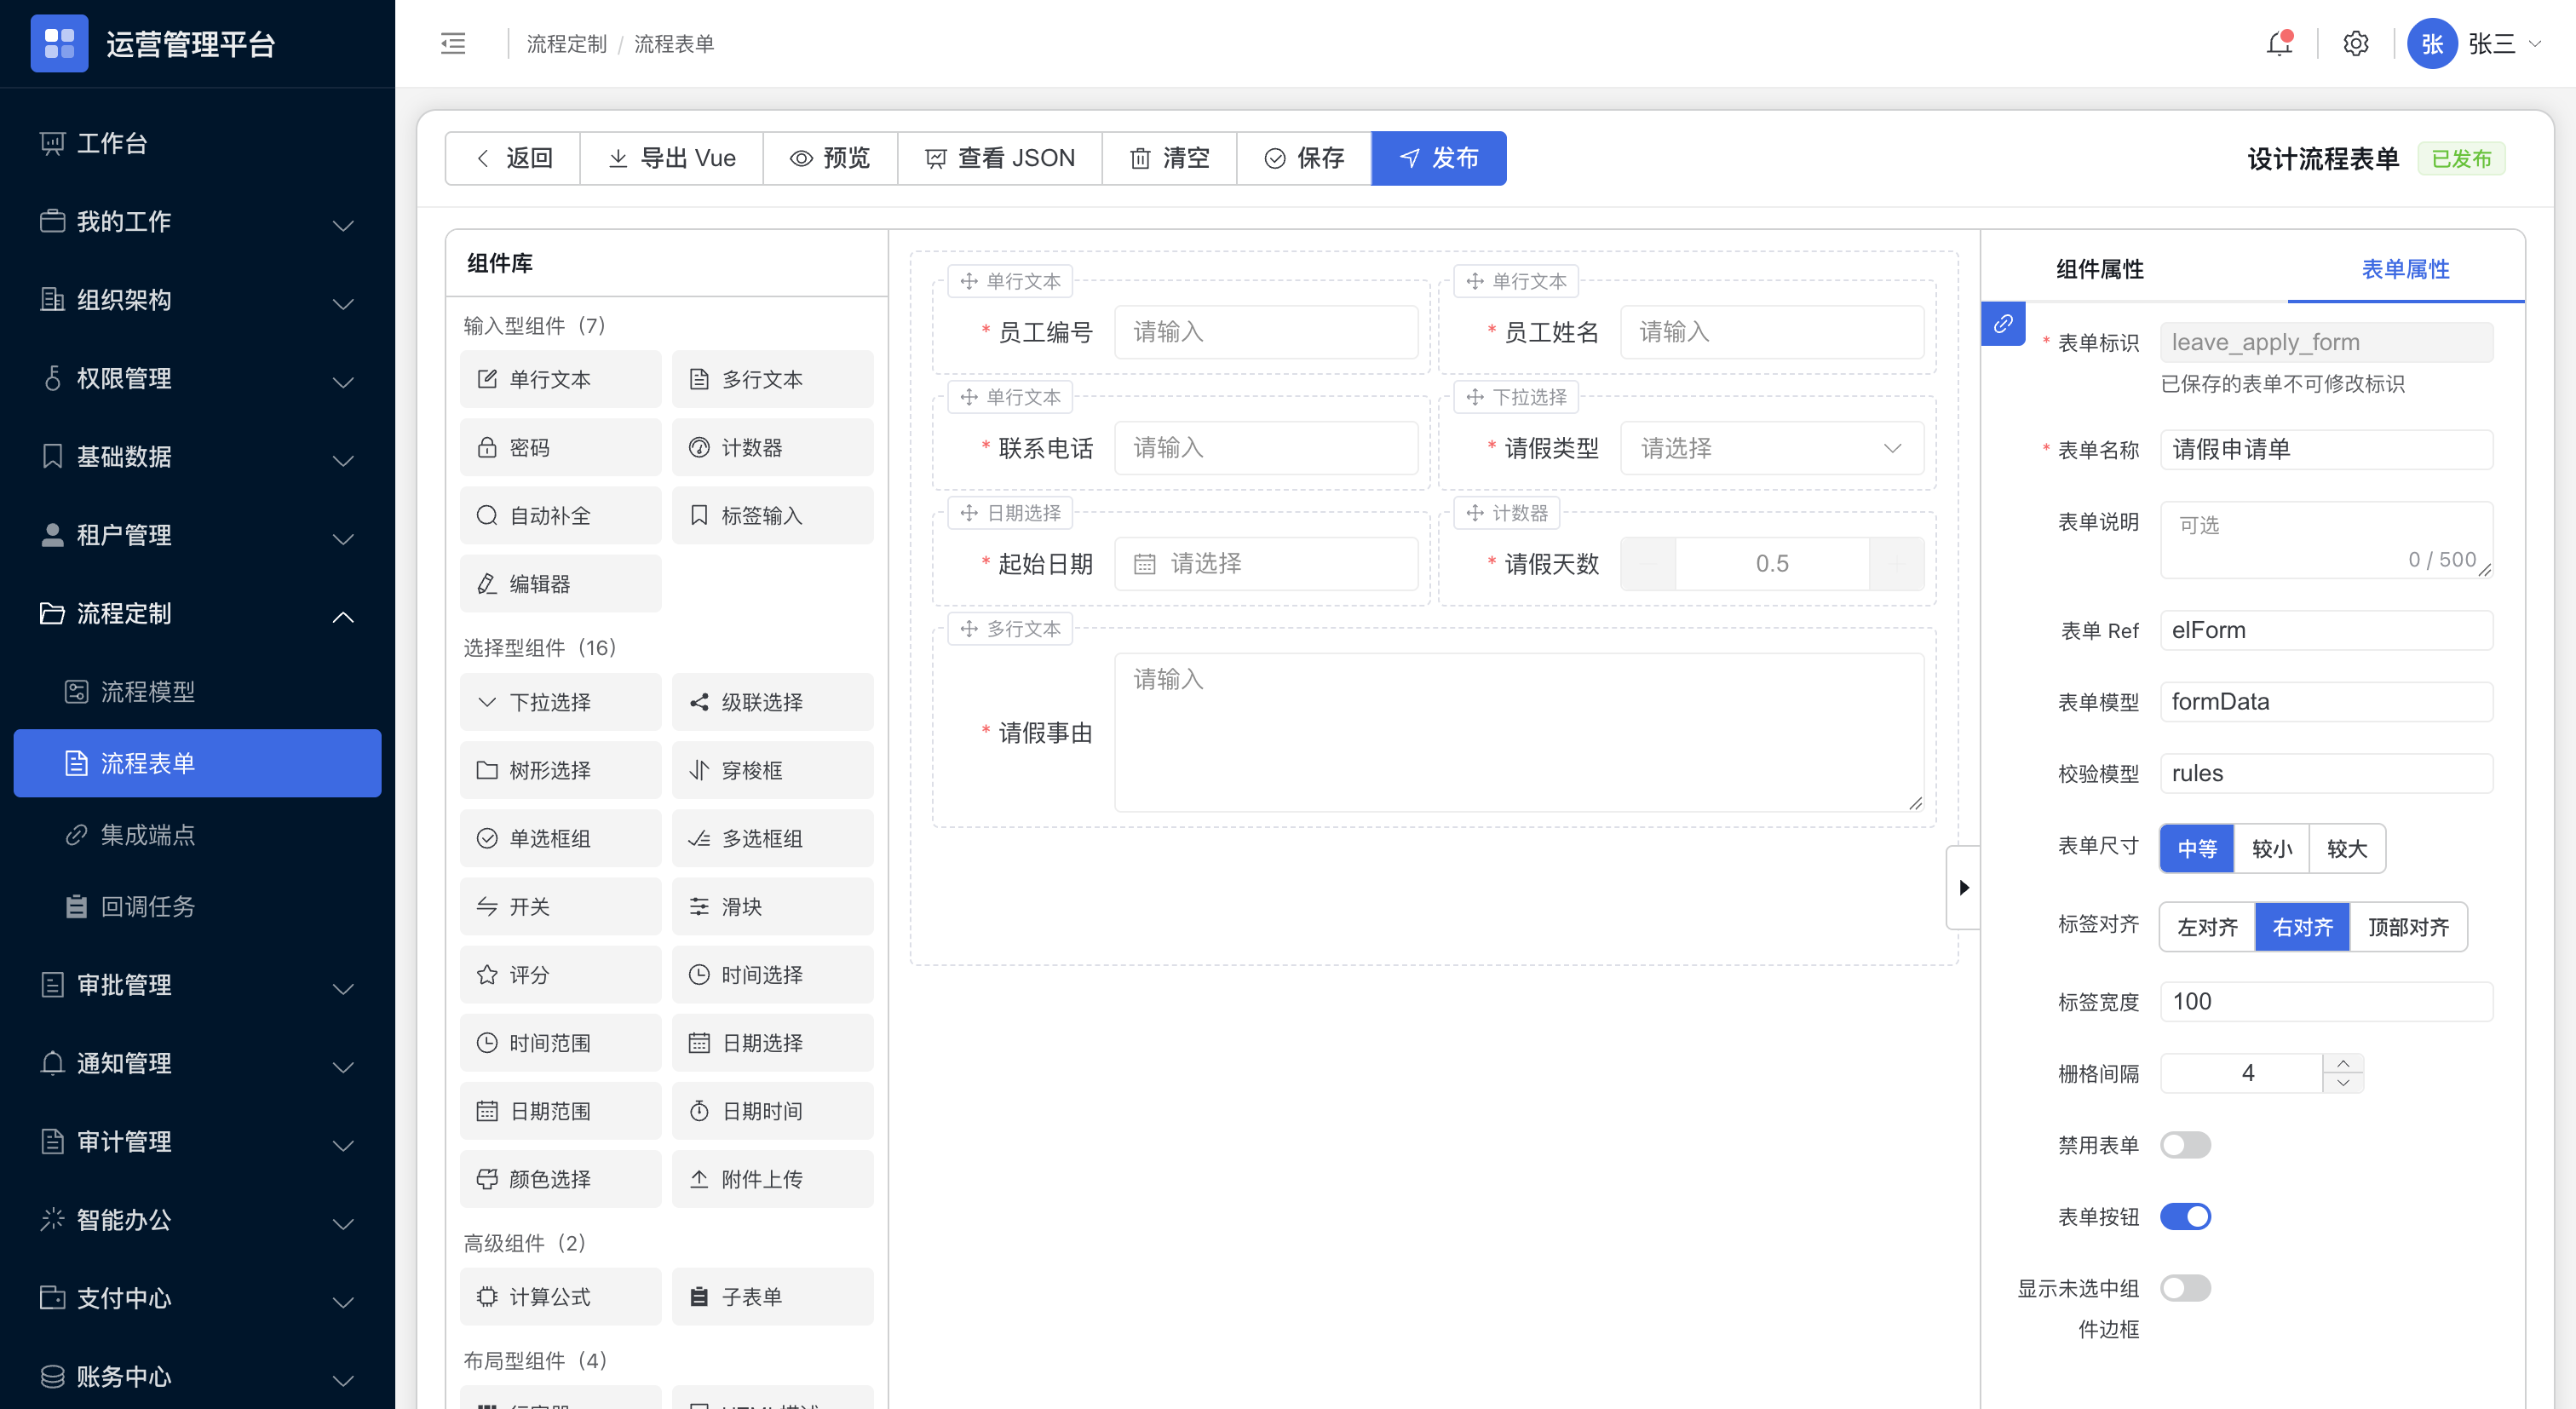Image resolution: width=2576 pixels, height=1409 pixels.
Task: Select the 子表单 component
Action: (x=772, y=1296)
